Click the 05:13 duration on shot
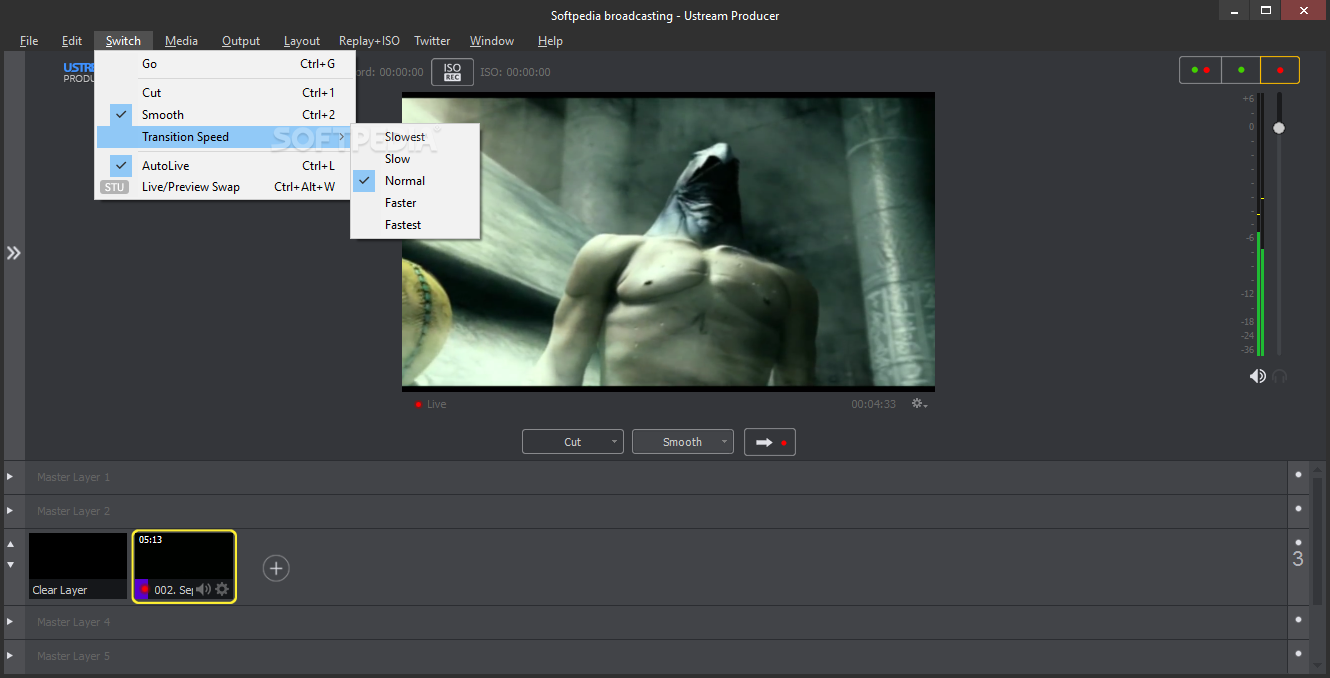This screenshot has height=678, width=1330. coord(150,539)
